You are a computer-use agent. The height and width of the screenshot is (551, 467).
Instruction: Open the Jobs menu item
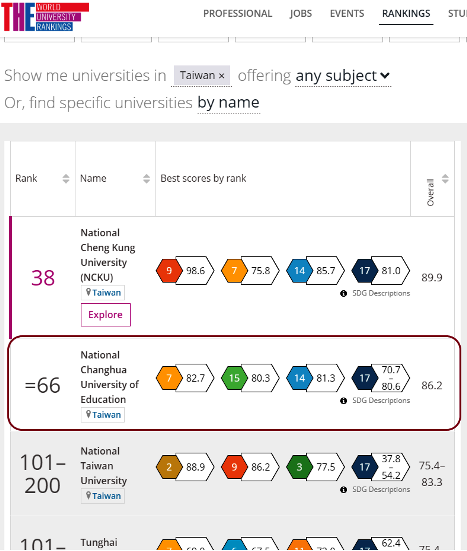tap(301, 14)
